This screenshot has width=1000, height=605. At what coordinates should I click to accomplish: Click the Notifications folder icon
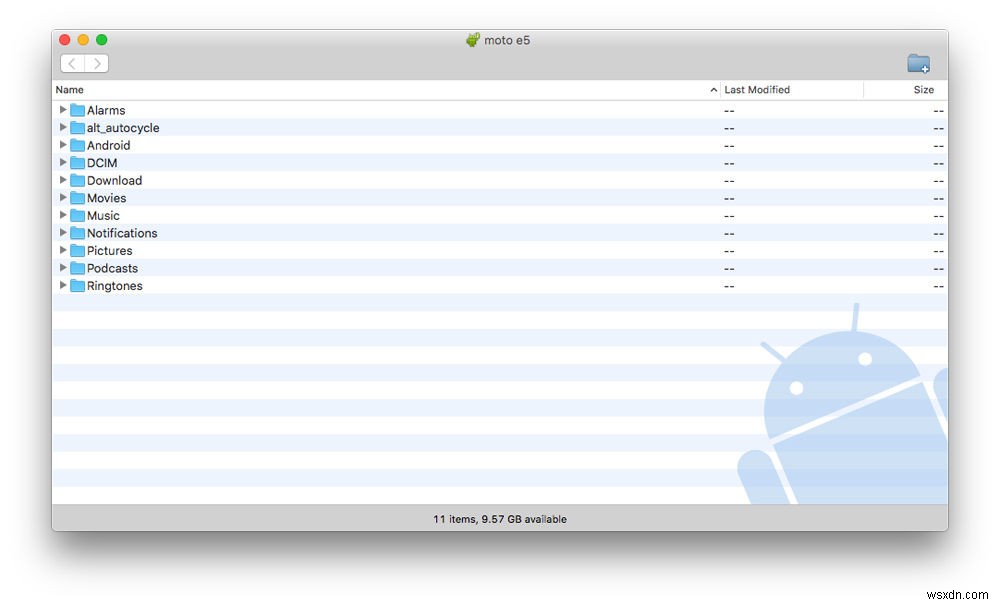pos(77,233)
